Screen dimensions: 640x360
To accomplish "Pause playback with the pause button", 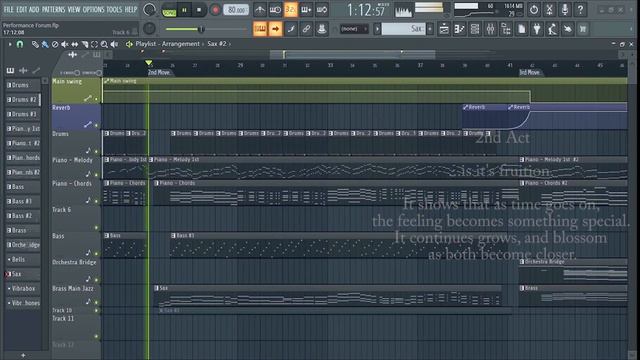I will [184, 10].
